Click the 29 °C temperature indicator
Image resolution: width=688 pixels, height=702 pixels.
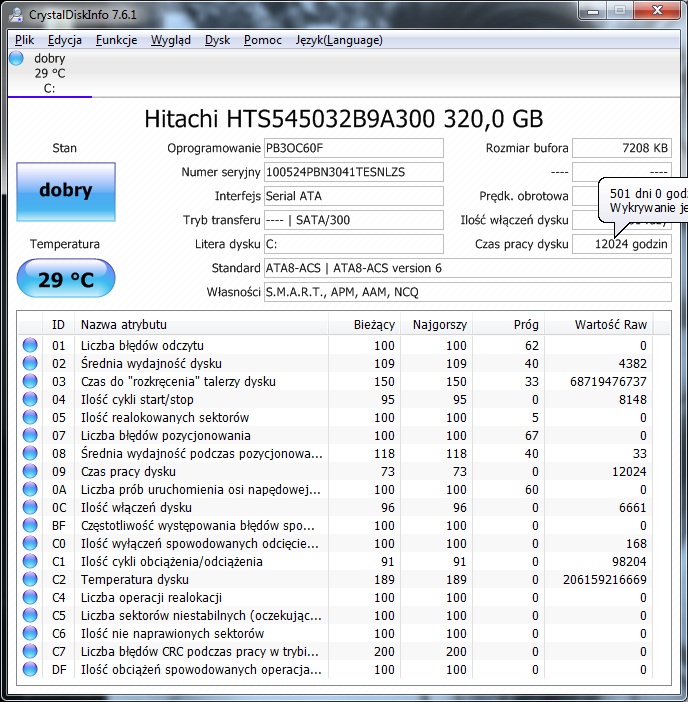coord(66,278)
